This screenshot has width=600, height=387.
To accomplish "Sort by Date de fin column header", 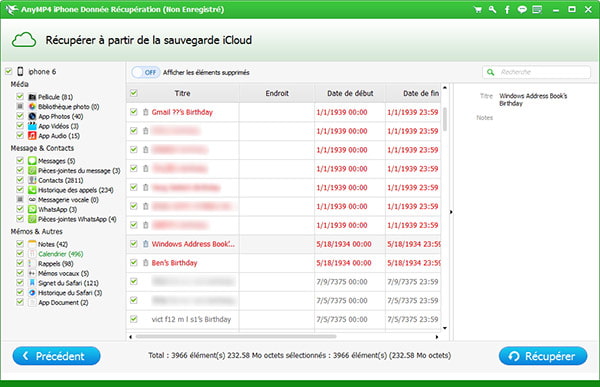I will click(413, 93).
